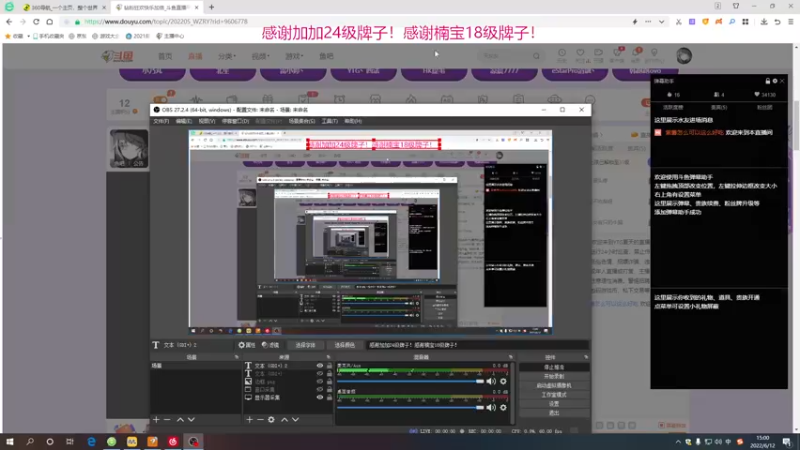Toggle lock on 边框.png source

point(329,382)
